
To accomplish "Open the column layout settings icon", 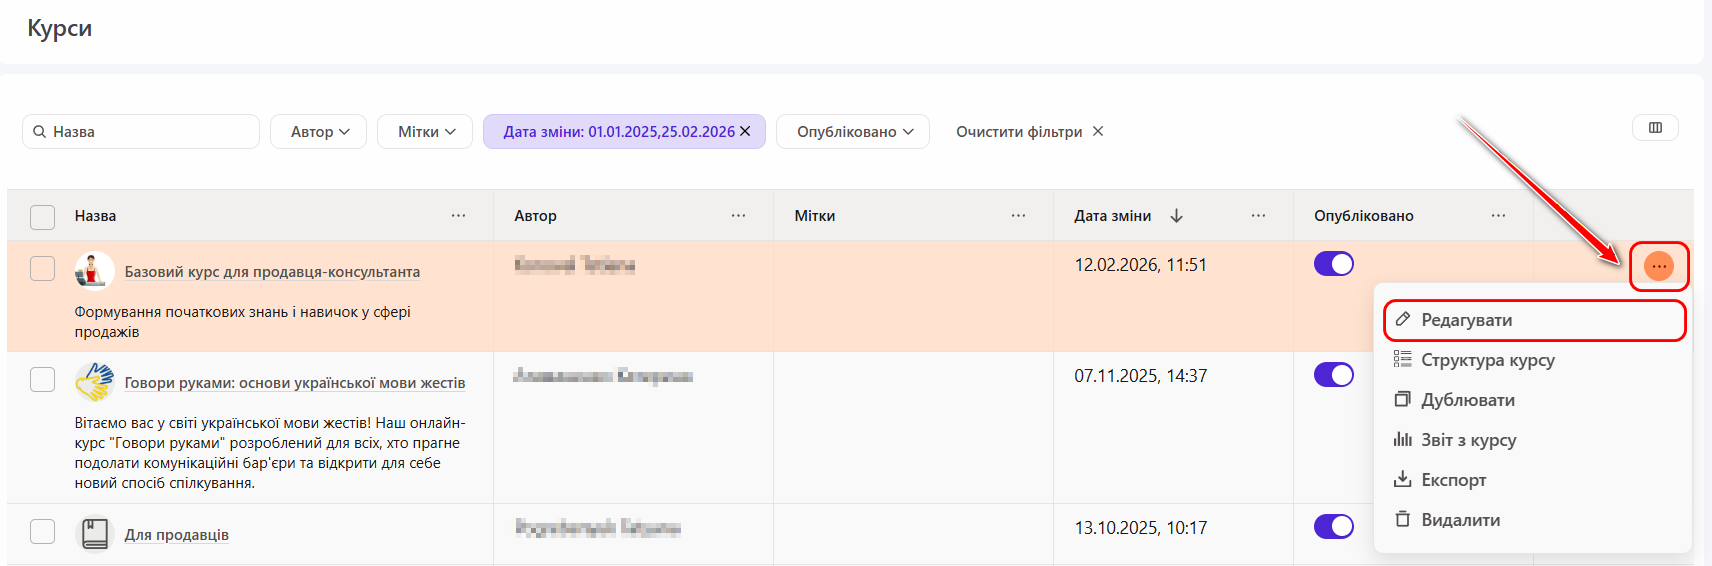I will pos(1655,128).
